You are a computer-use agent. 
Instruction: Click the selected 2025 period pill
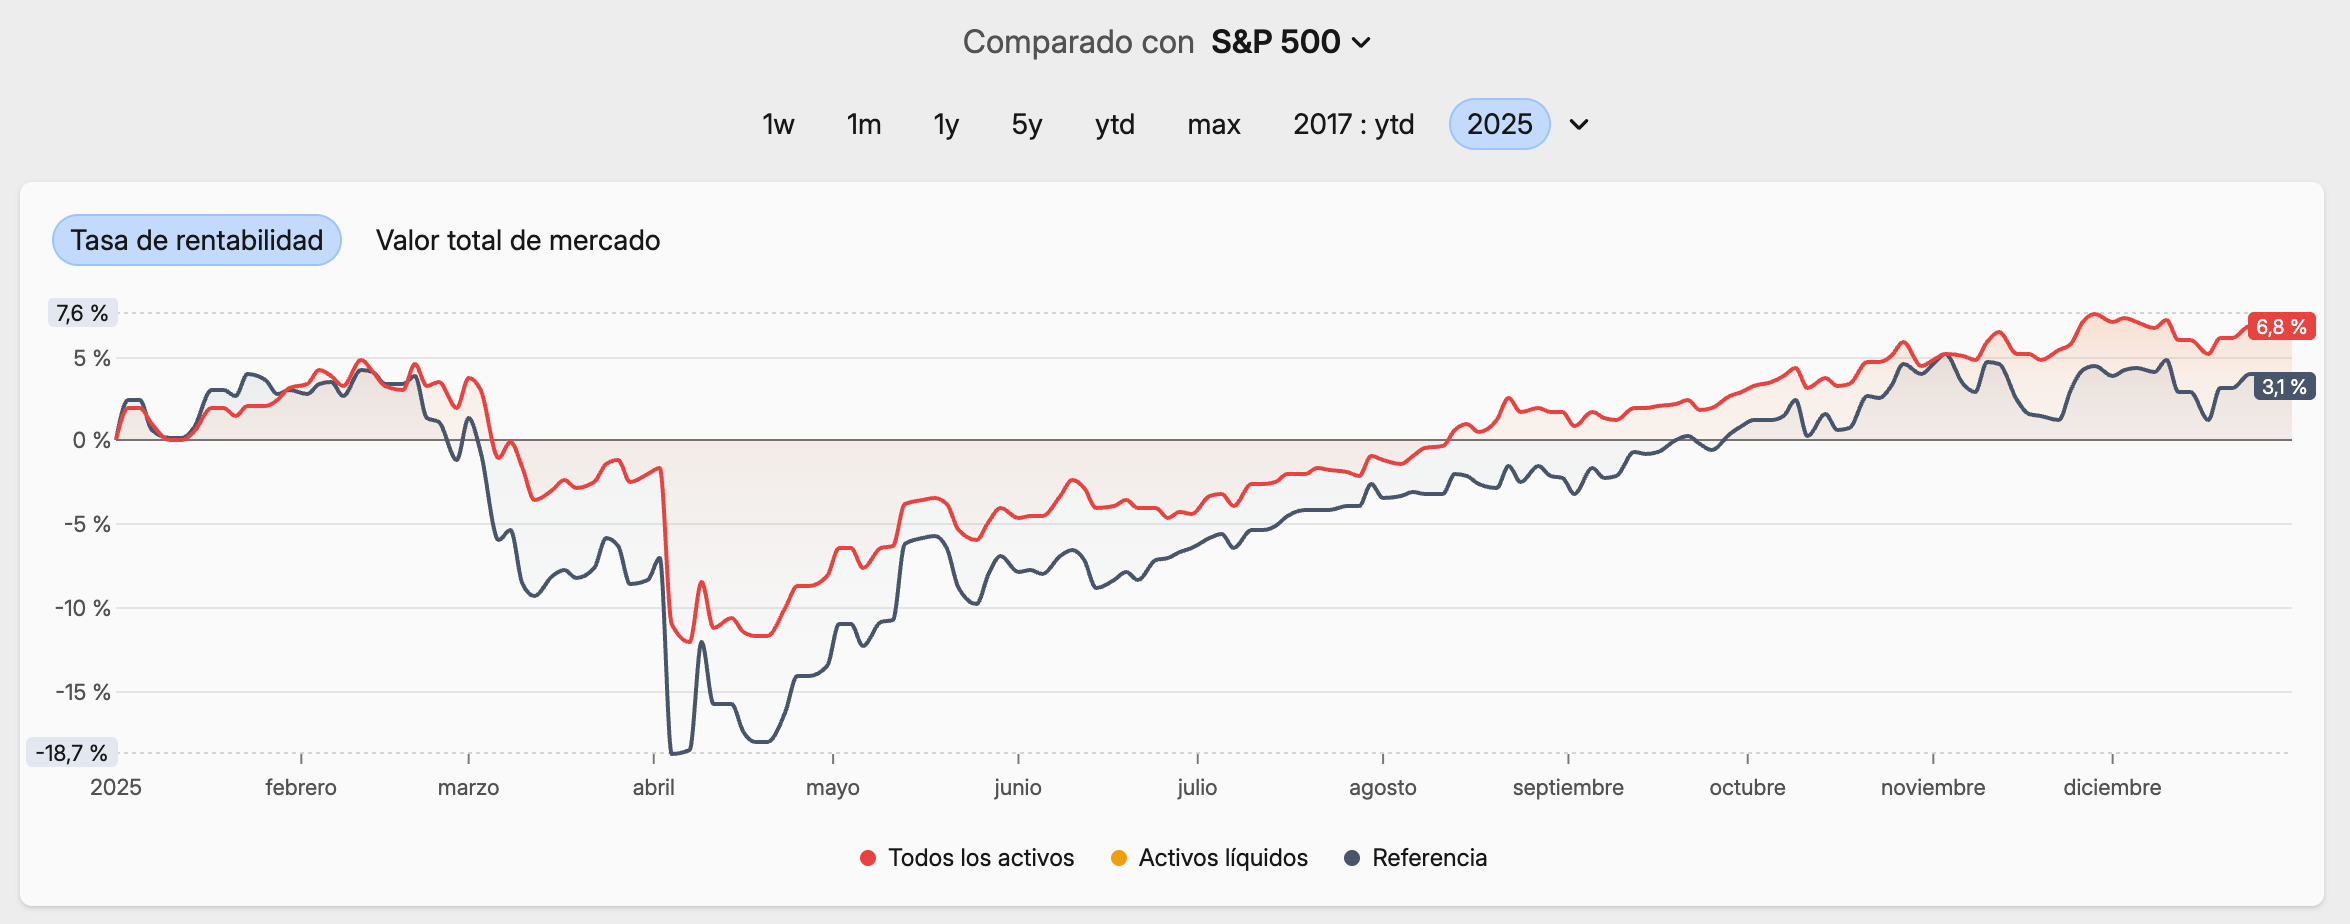tap(1499, 125)
